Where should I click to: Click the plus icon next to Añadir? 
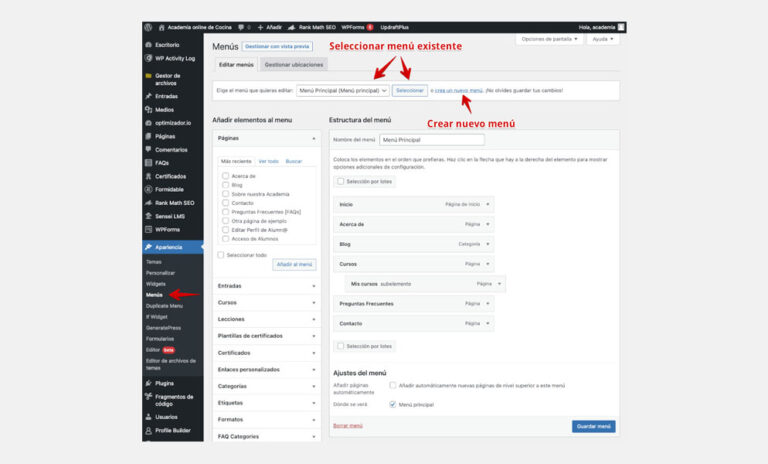tap(261, 27)
